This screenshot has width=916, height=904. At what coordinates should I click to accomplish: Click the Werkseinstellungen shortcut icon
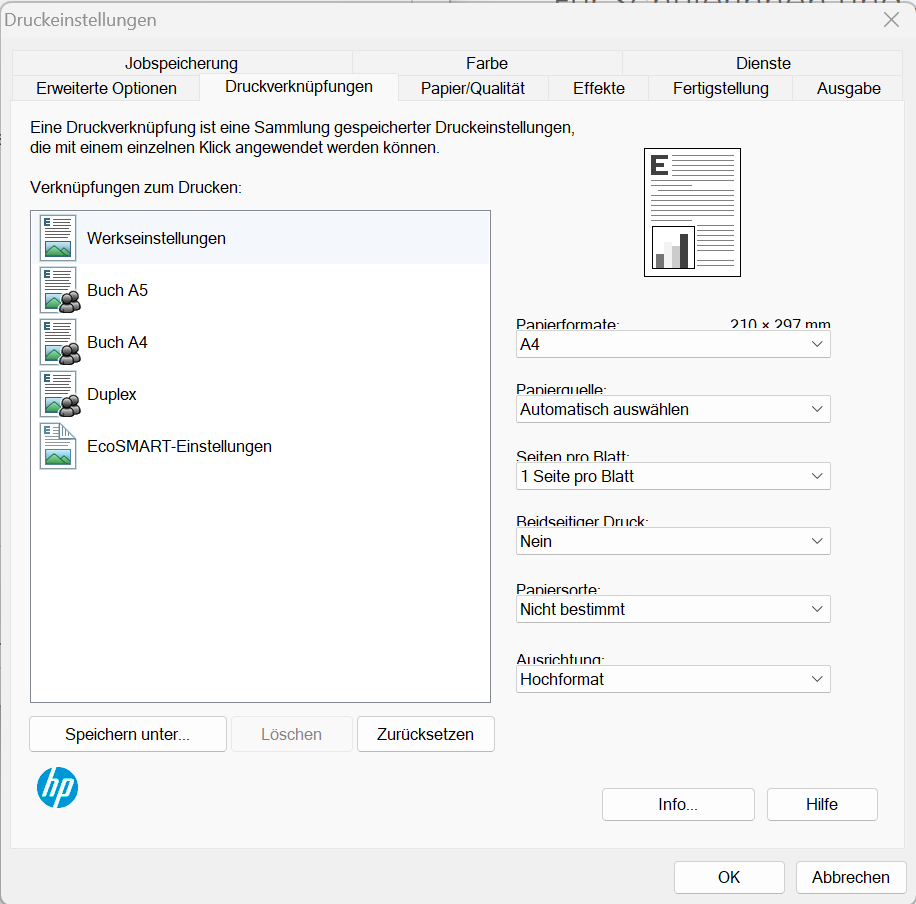[58, 238]
